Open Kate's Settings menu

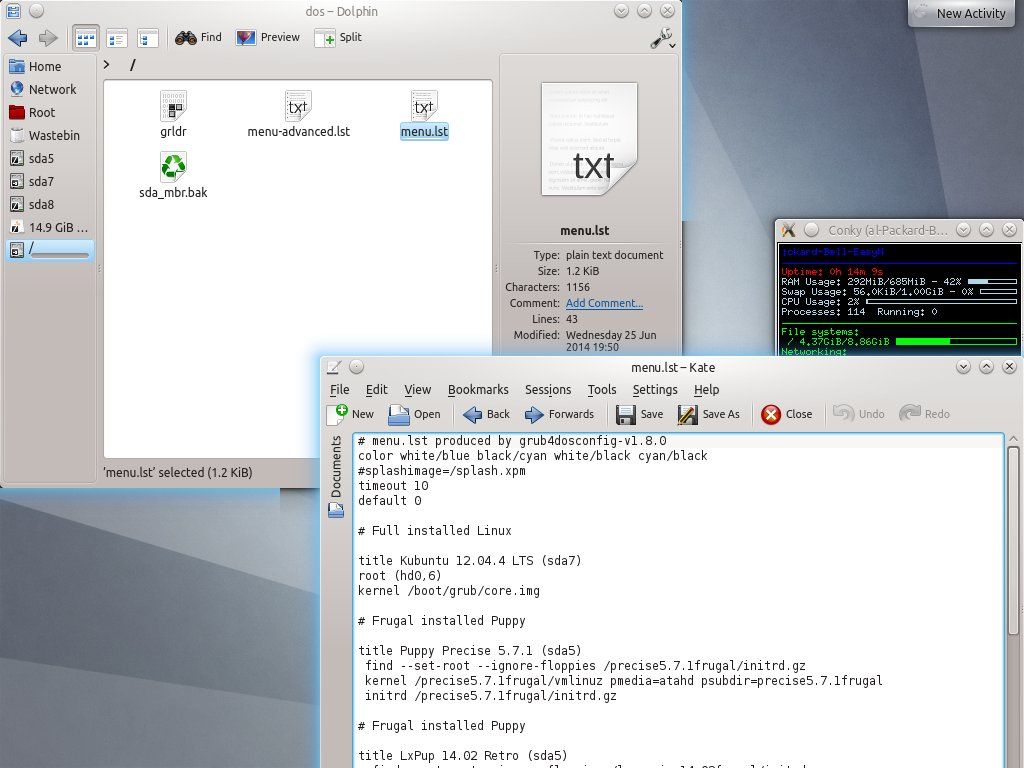pyautogui.click(x=655, y=390)
